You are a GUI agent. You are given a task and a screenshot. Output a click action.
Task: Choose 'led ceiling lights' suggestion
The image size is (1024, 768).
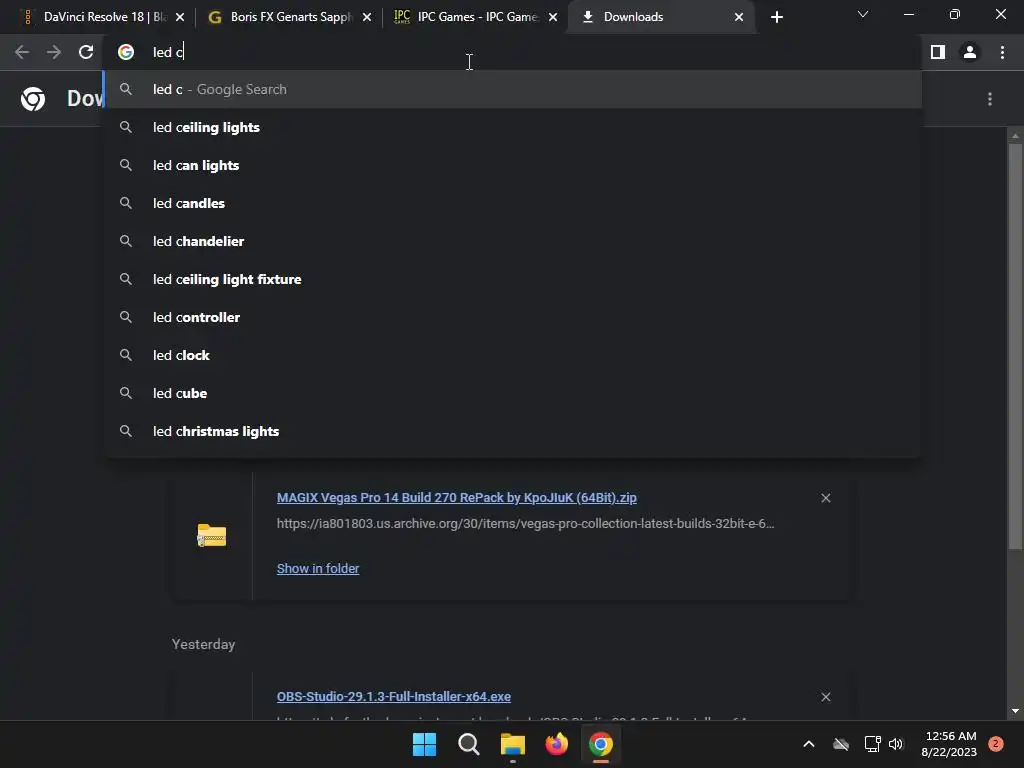[x=513, y=127]
